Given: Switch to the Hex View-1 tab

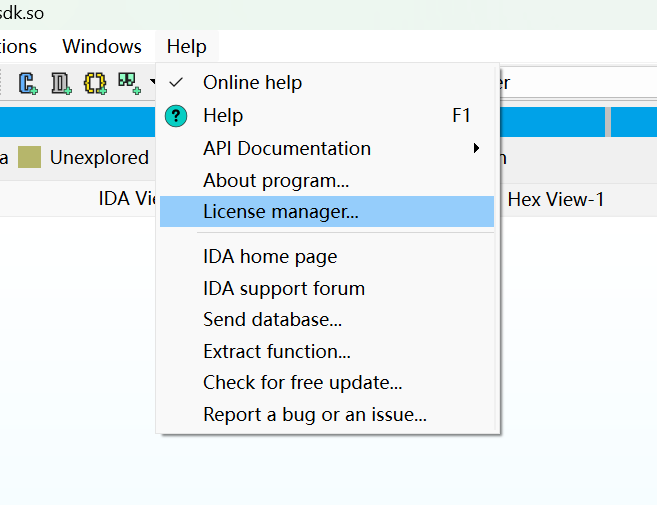Looking at the screenshot, I should click(x=556, y=199).
